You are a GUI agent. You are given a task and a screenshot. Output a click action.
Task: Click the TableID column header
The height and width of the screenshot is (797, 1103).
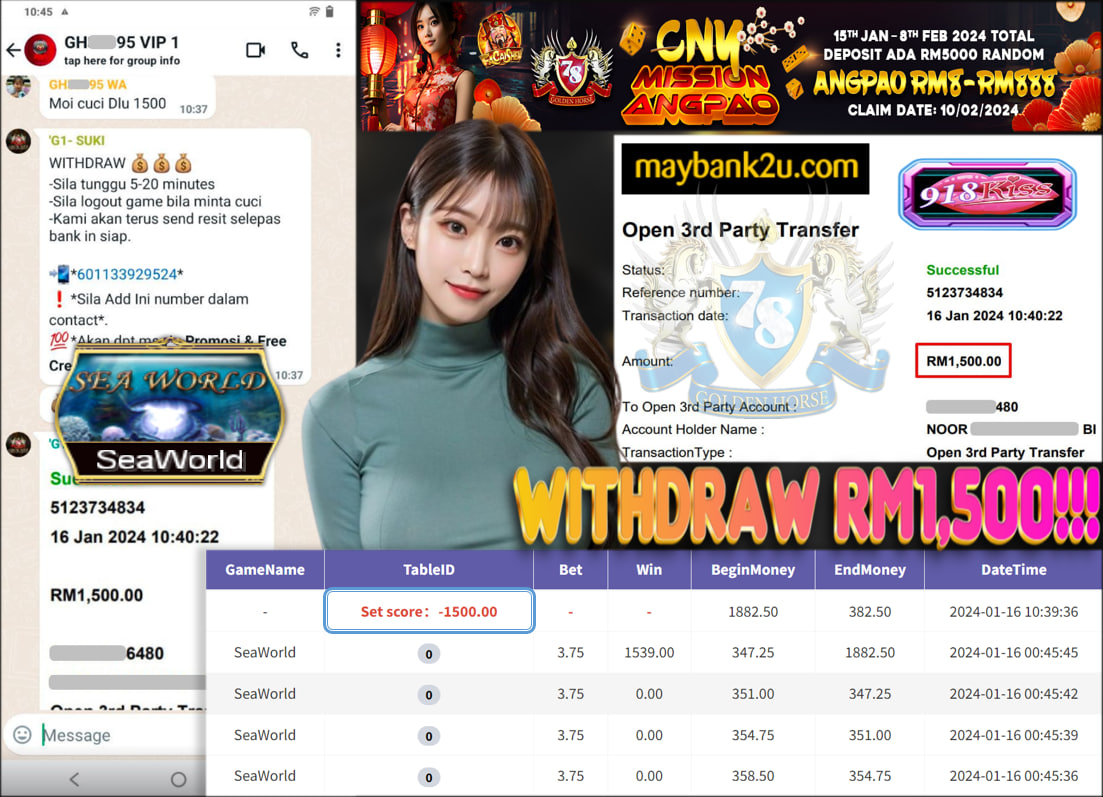pyautogui.click(x=429, y=570)
